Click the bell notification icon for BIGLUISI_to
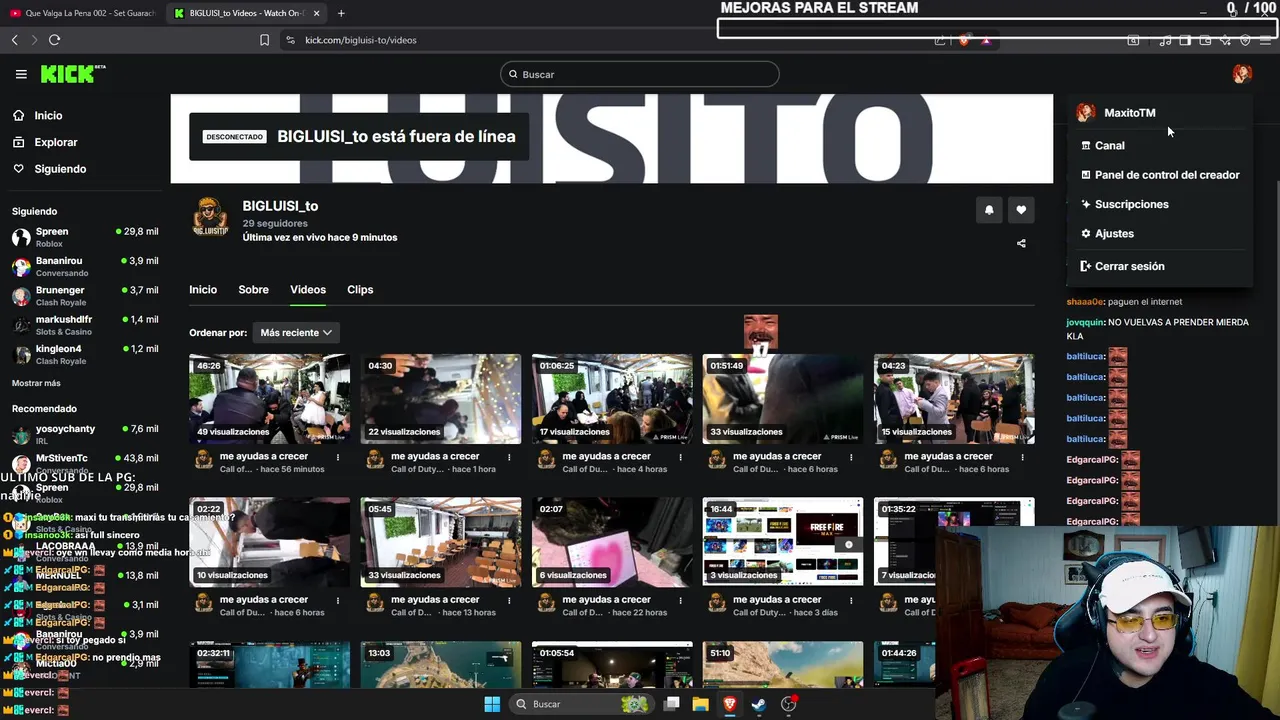This screenshot has height=720, width=1280. [x=989, y=210]
